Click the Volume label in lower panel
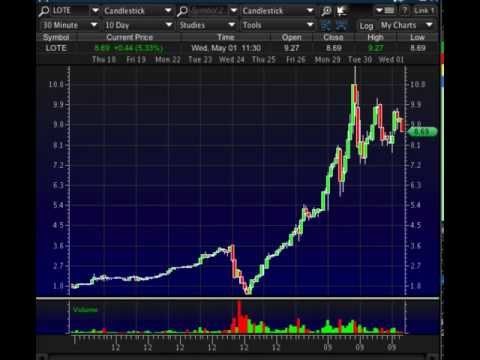 point(85,310)
